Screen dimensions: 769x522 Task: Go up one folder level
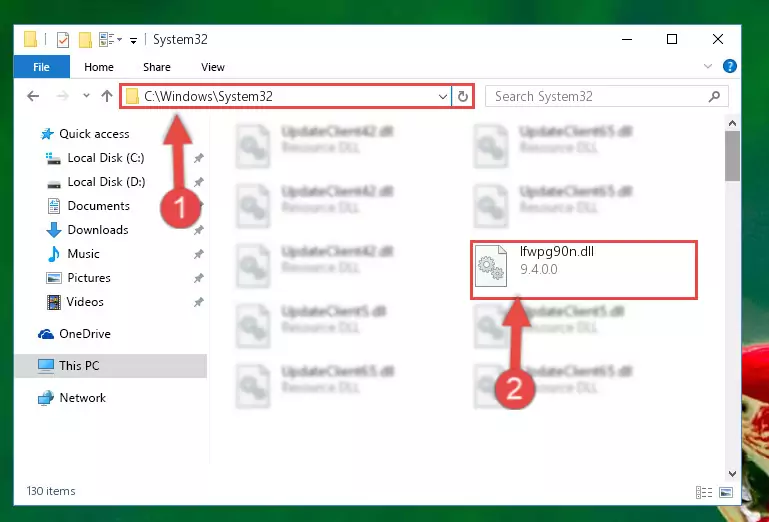(107, 96)
